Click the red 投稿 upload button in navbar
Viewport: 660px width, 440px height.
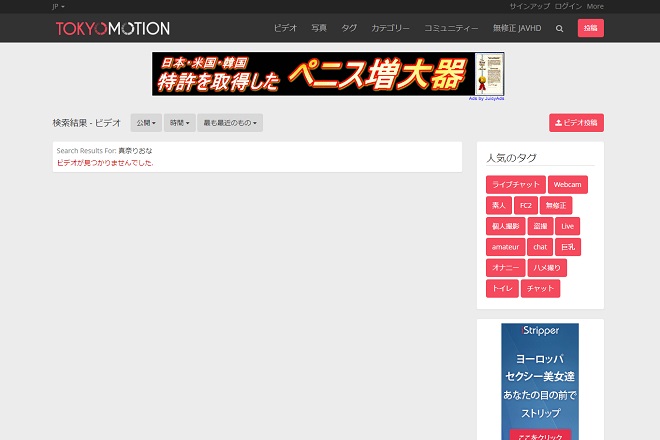click(590, 28)
